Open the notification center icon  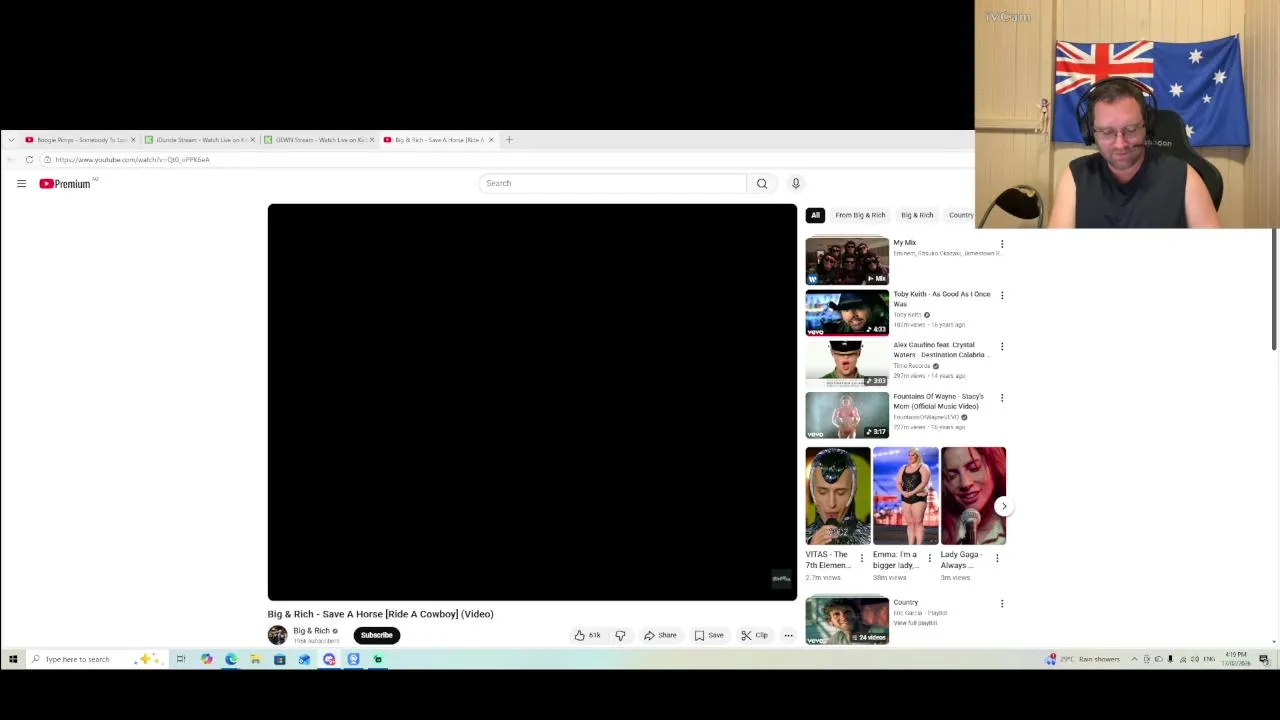click(1264, 659)
